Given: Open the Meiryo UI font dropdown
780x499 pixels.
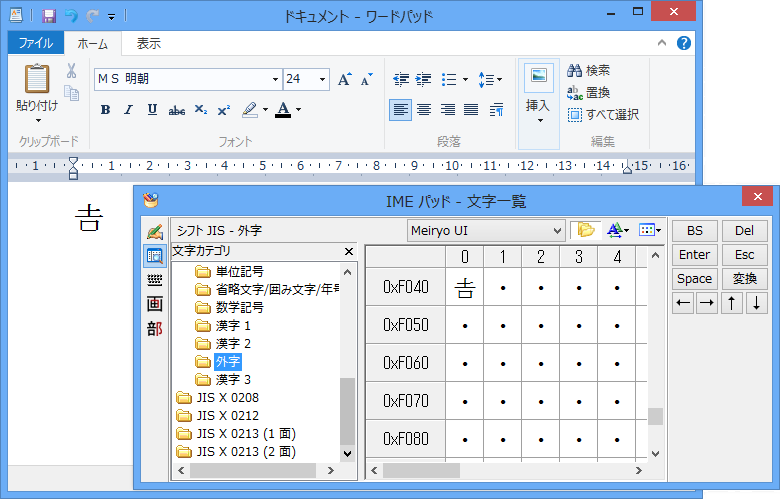Looking at the screenshot, I should (557, 230).
